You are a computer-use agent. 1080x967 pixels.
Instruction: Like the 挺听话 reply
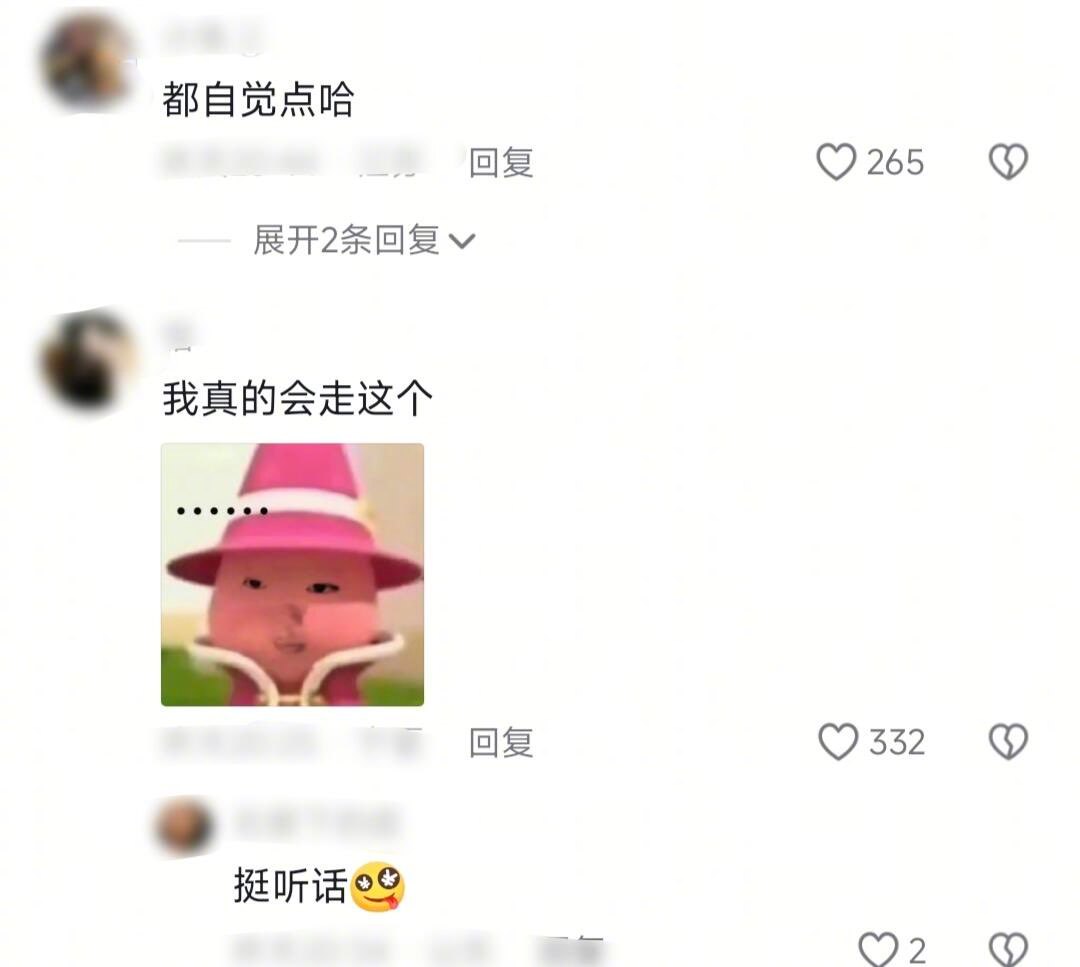(x=878, y=950)
